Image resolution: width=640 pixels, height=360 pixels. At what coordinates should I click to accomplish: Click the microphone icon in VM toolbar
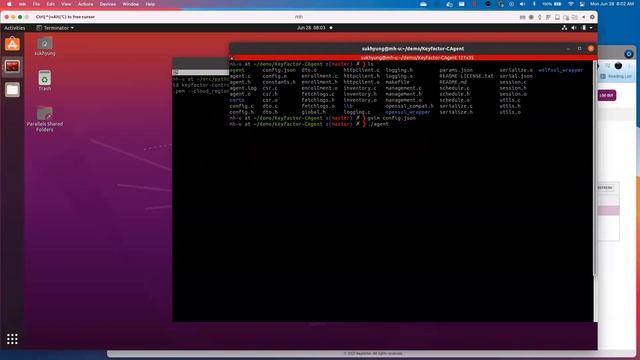click(540, 17)
